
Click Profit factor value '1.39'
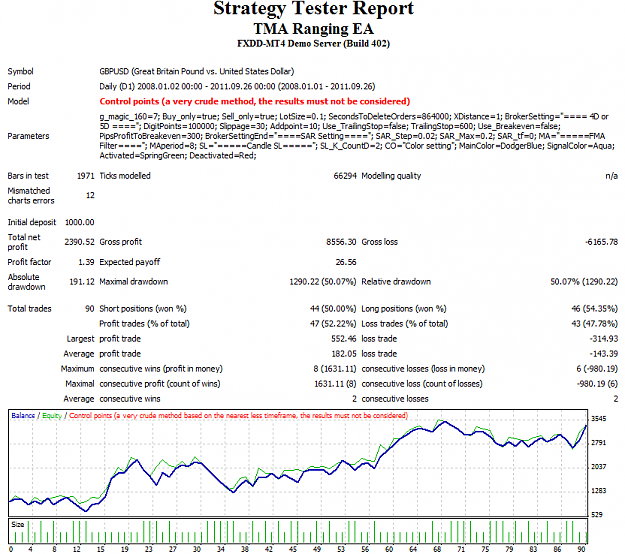(x=86, y=262)
